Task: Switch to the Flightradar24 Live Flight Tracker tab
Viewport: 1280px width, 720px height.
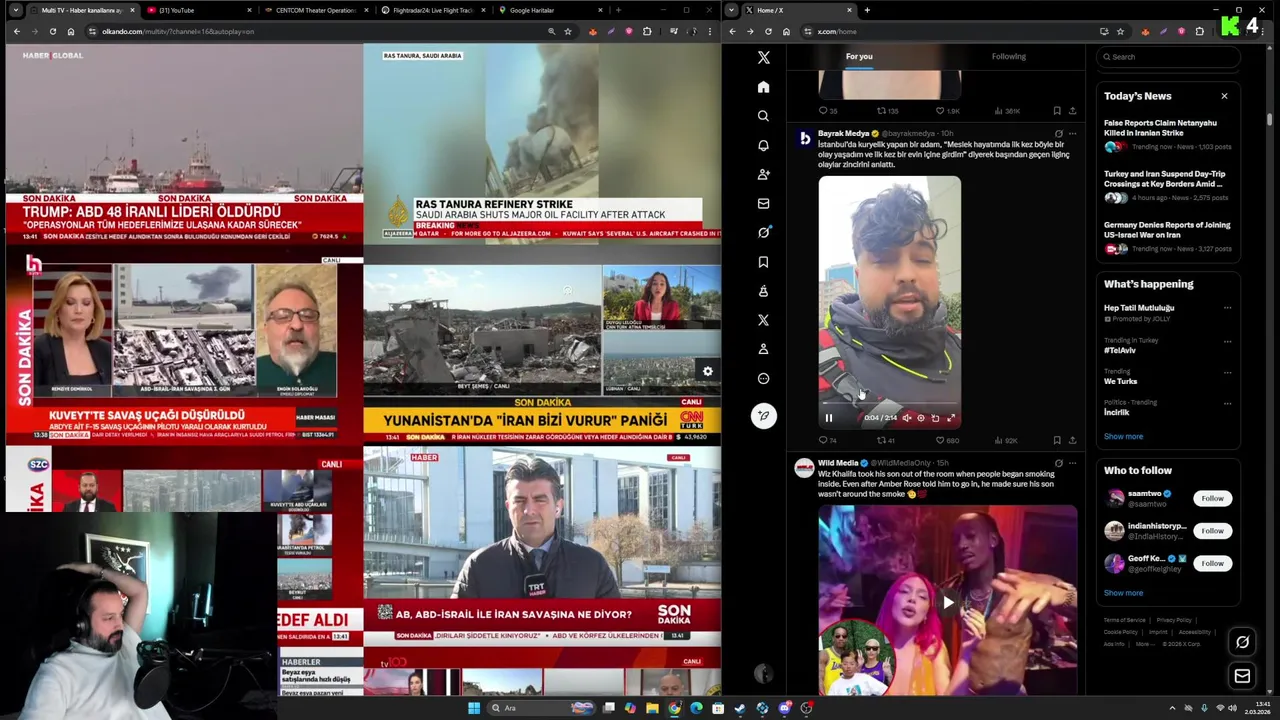Action: point(432,10)
